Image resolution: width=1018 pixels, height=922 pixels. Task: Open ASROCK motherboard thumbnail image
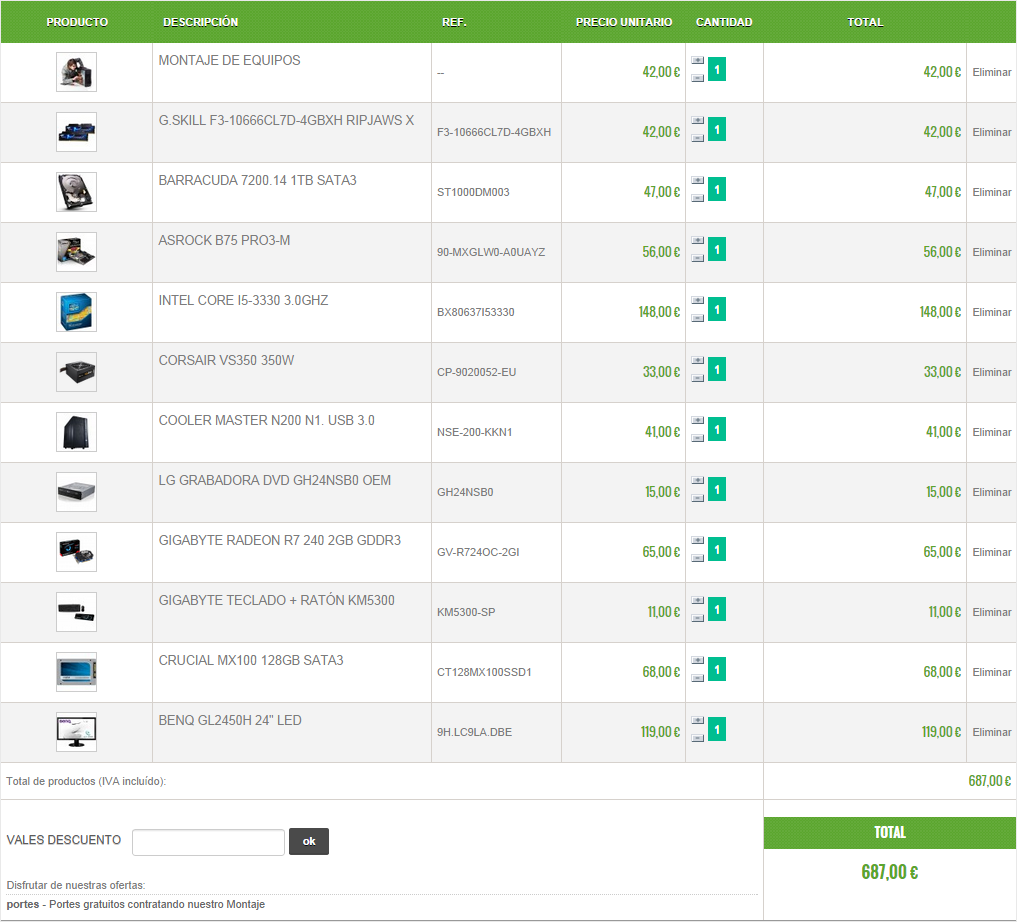tap(77, 252)
